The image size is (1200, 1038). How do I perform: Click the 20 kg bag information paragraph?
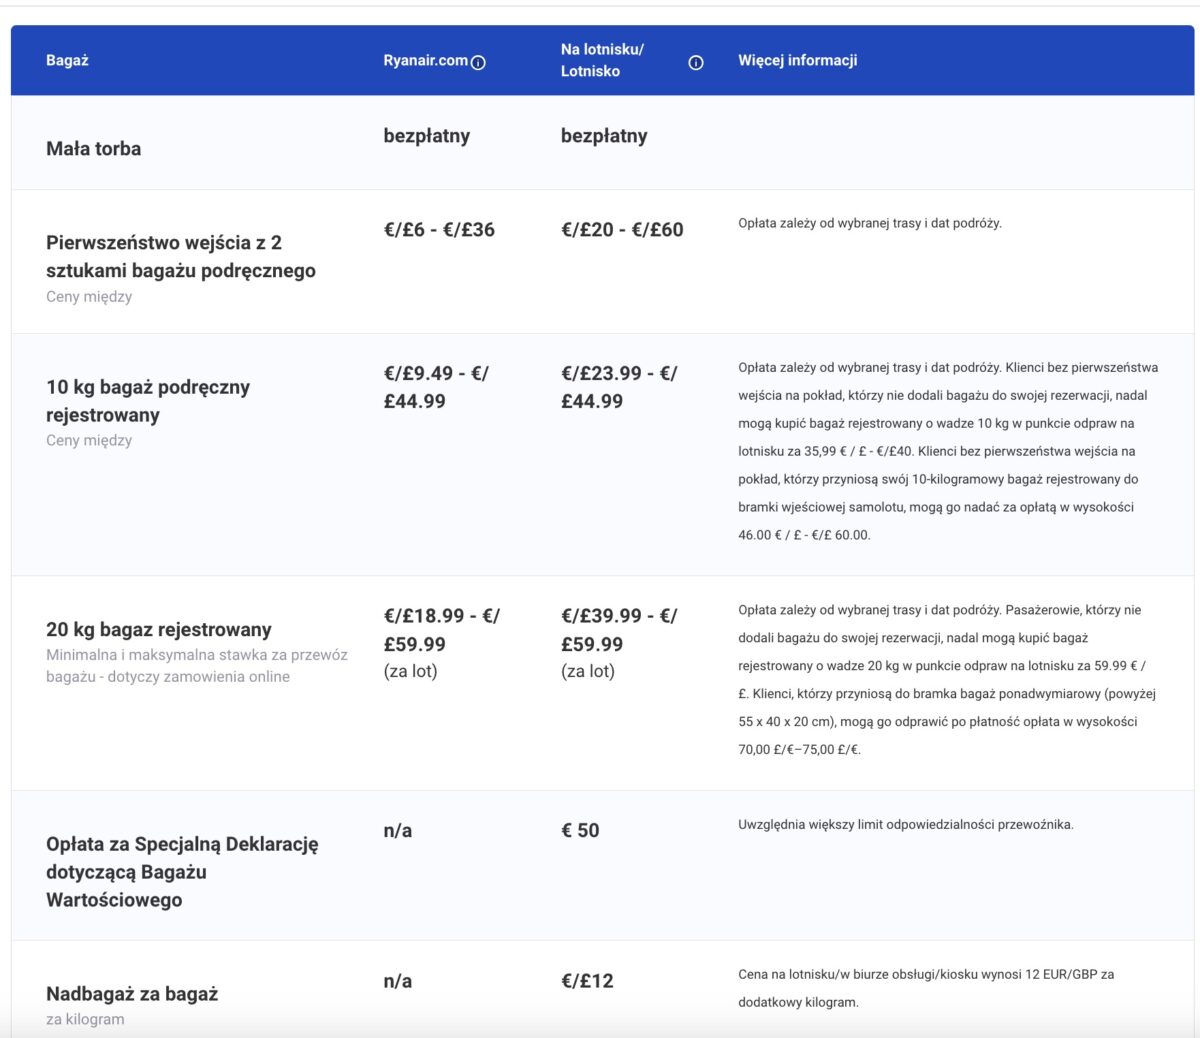pos(947,679)
